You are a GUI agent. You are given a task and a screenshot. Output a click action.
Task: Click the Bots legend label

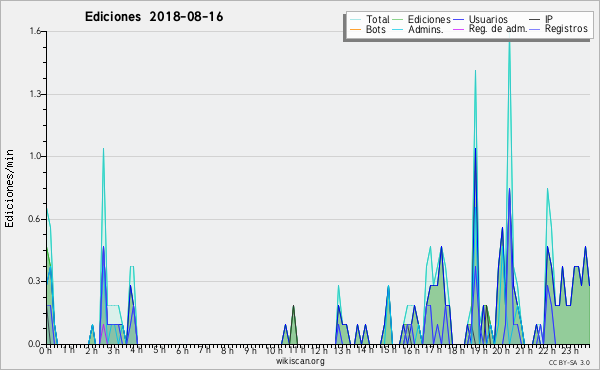click(375, 29)
